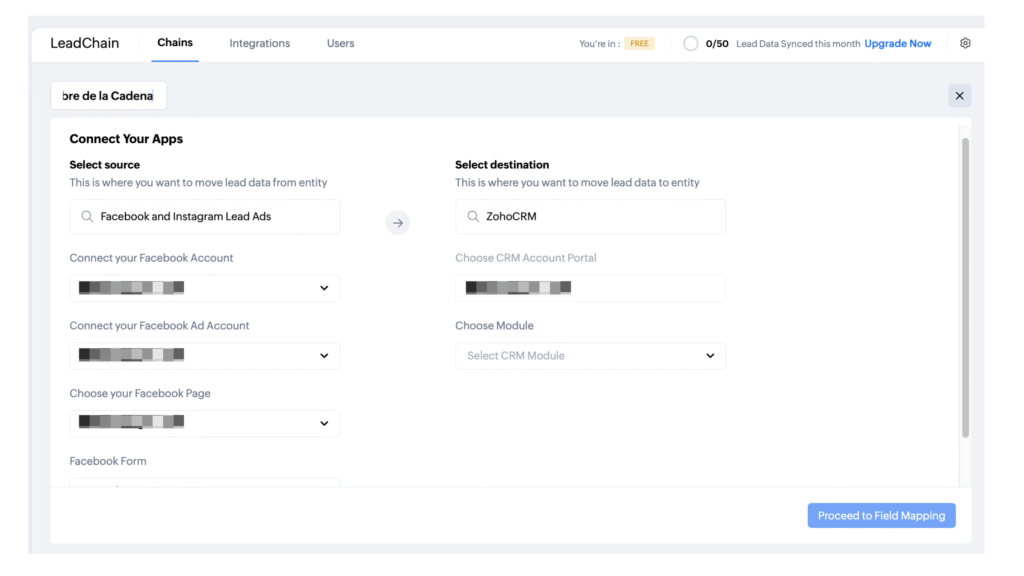Close the chain editor with X

(959, 96)
